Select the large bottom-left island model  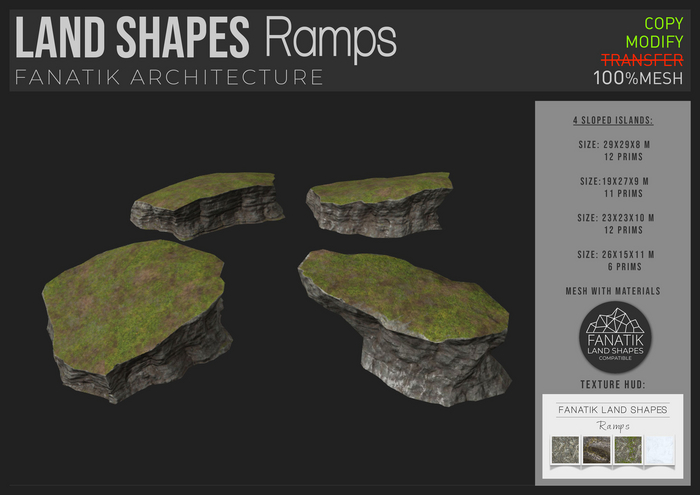pyautogui.click(x=136, y=320)
